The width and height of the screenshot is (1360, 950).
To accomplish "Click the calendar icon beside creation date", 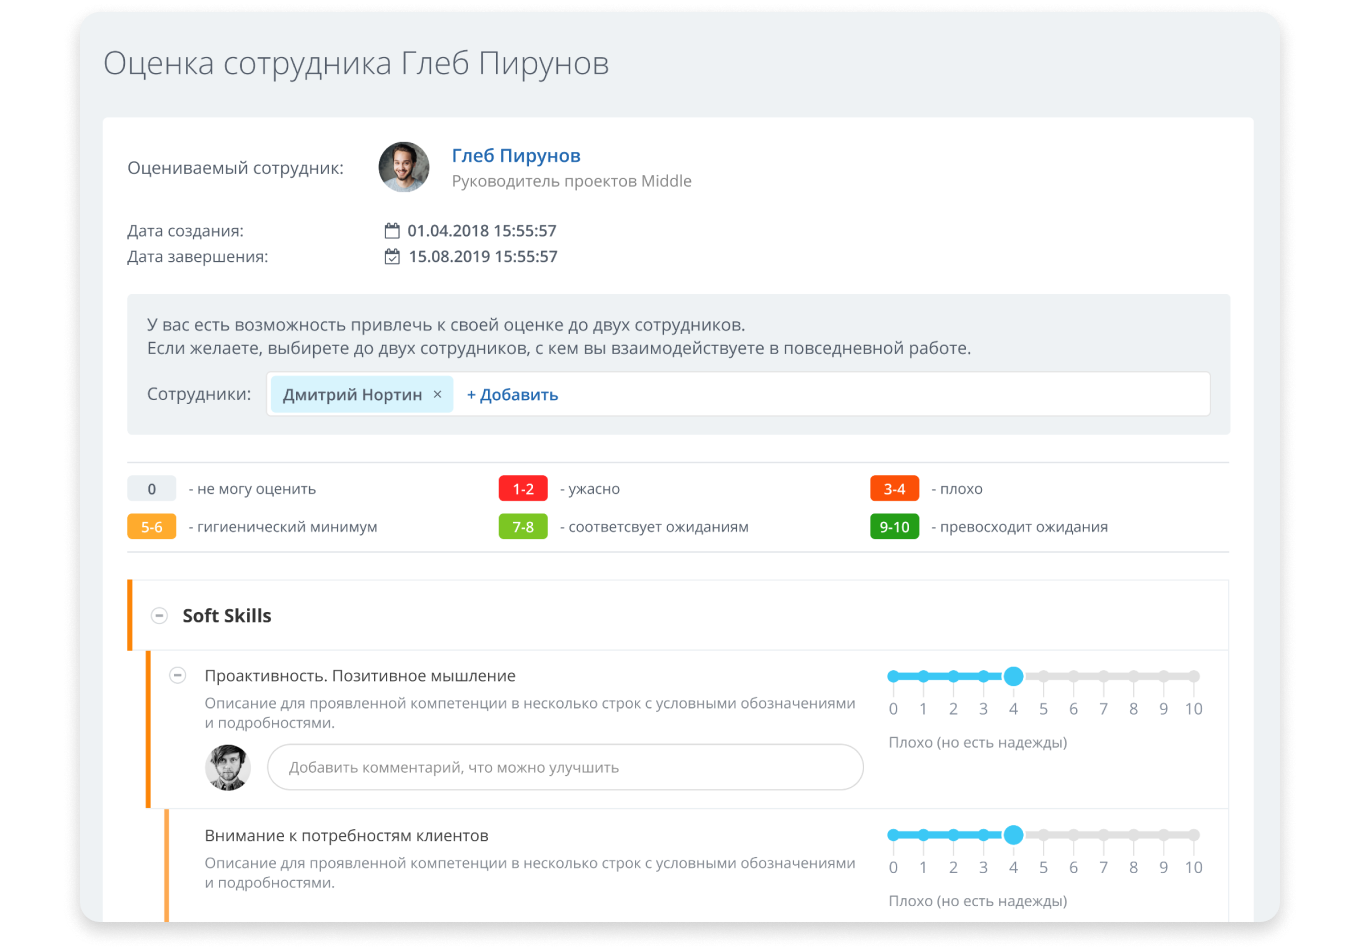I will (x=392, y=231).
